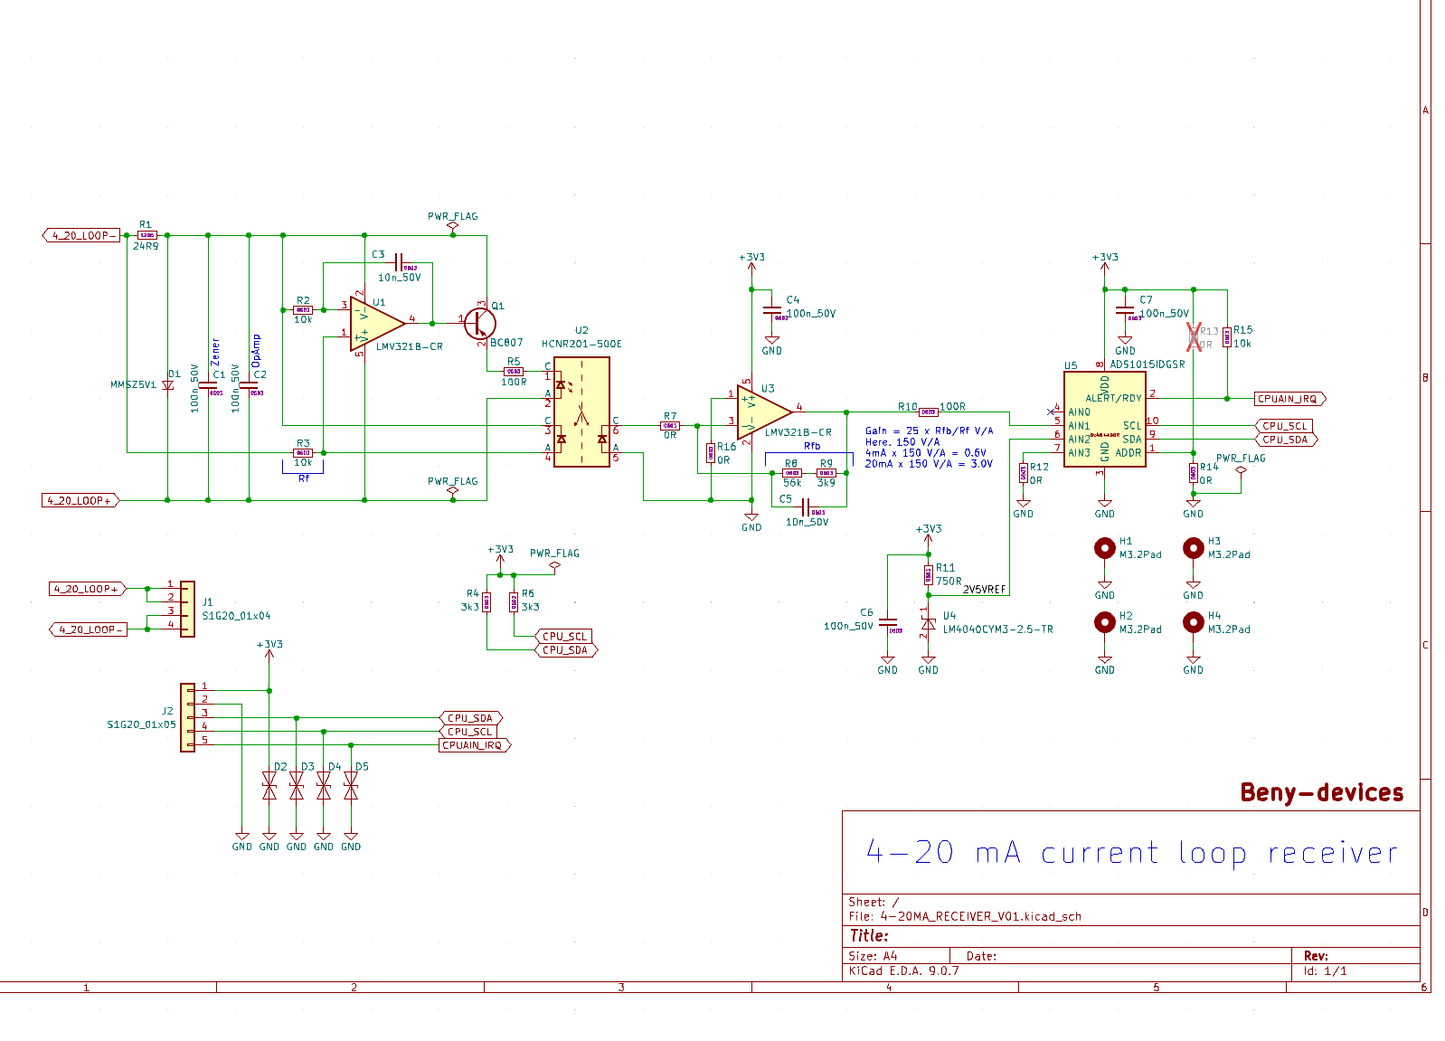Select the D2 protection diode symbol
Screen dimensions: 1445x1041
coord(269,786)
